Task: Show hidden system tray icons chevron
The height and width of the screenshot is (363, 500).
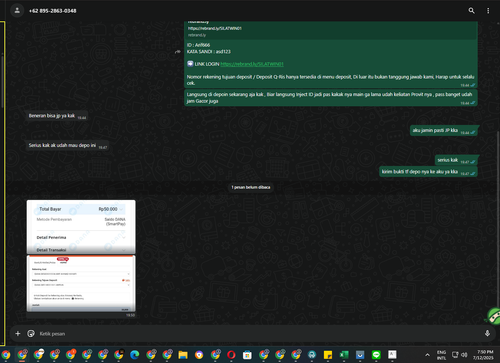Action: [427, 355]
